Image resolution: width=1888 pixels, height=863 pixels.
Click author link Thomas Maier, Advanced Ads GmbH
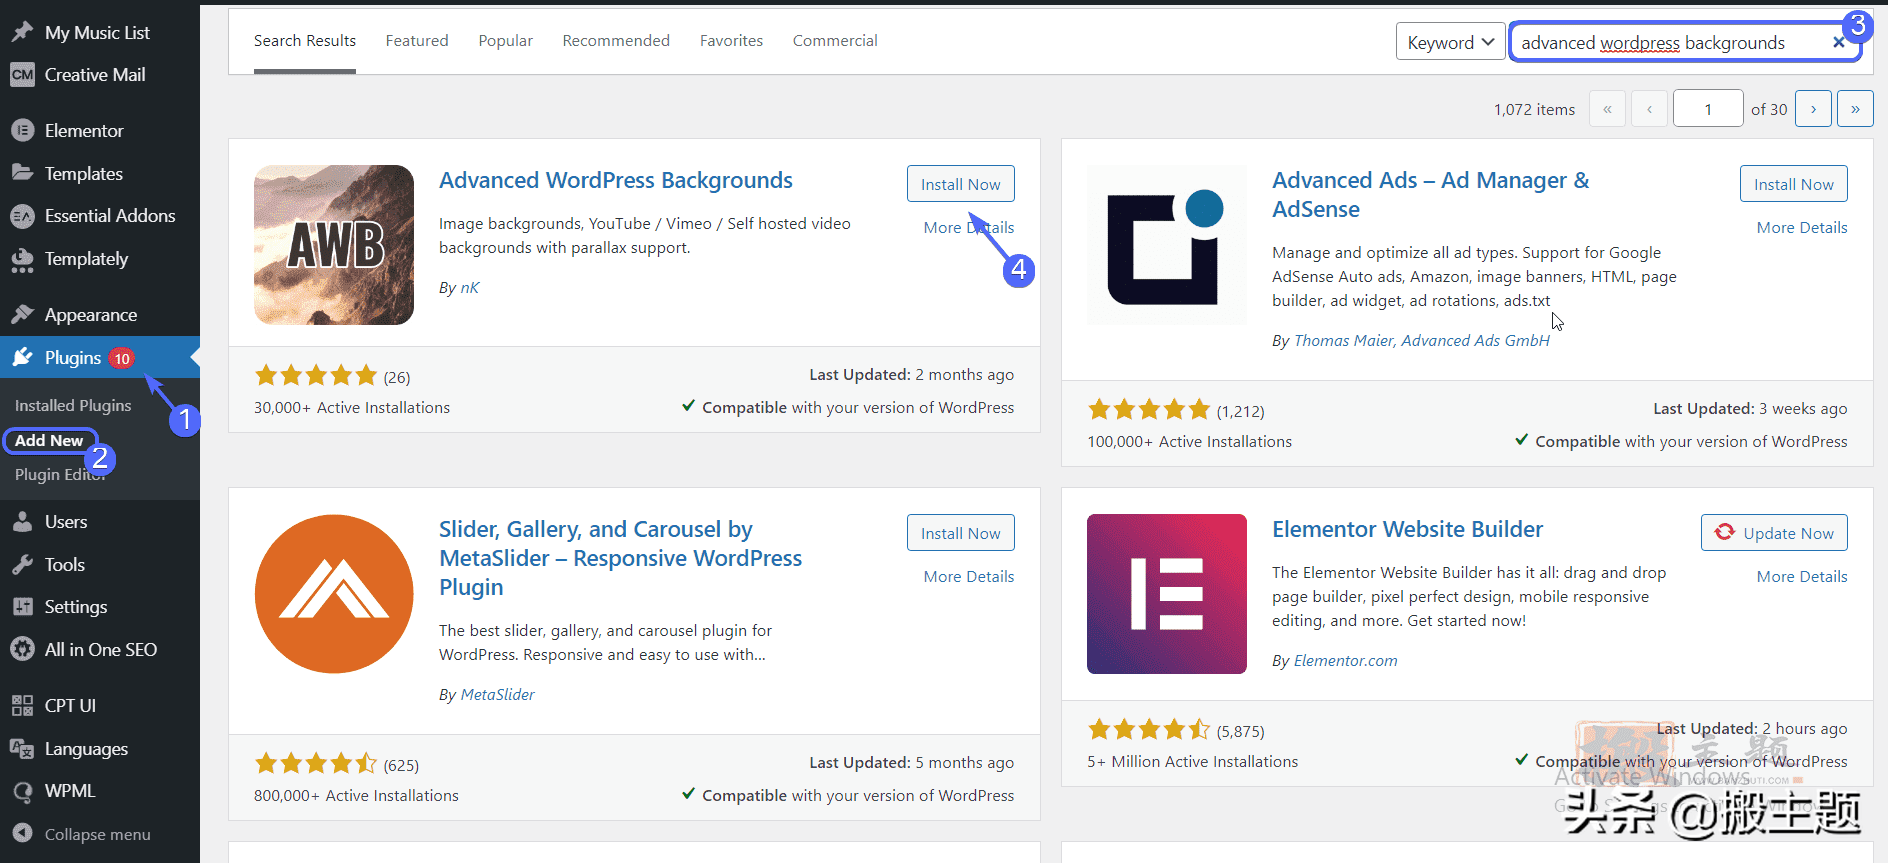pos(1422,341)
